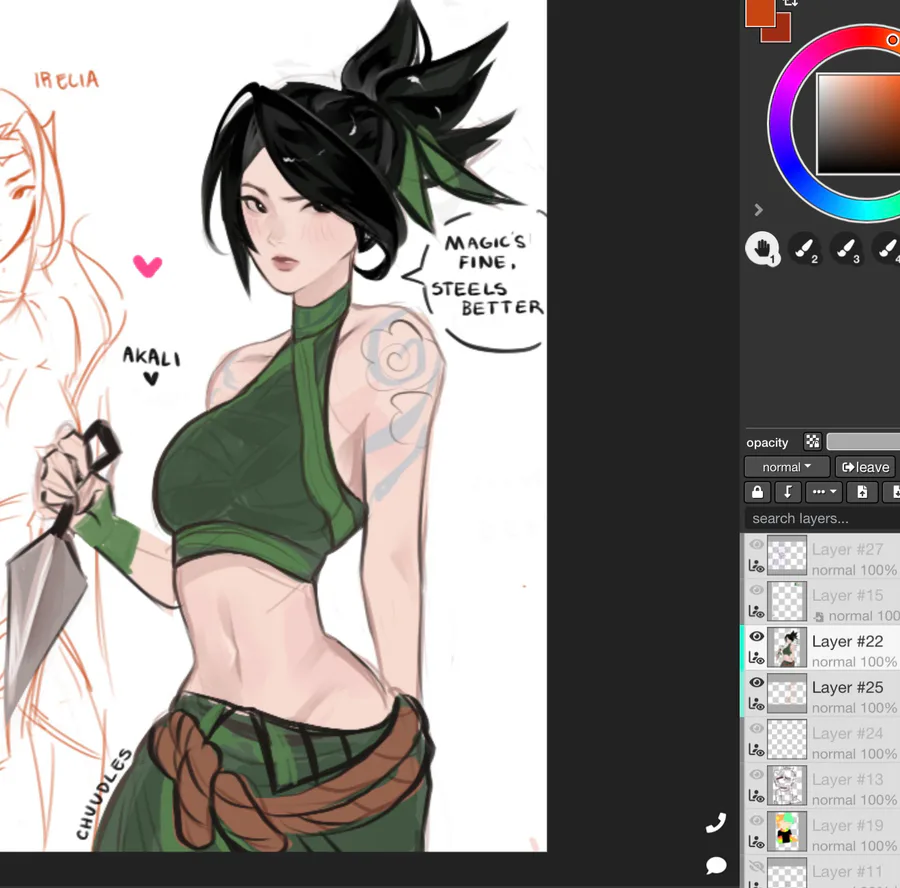
Task: Select Layer #11 by its name
Action: click(847, 871)
